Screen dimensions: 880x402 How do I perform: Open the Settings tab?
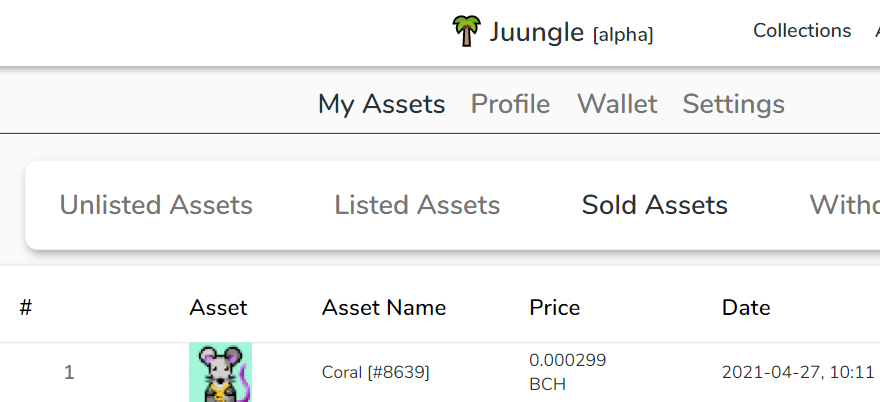click(734, 104)
